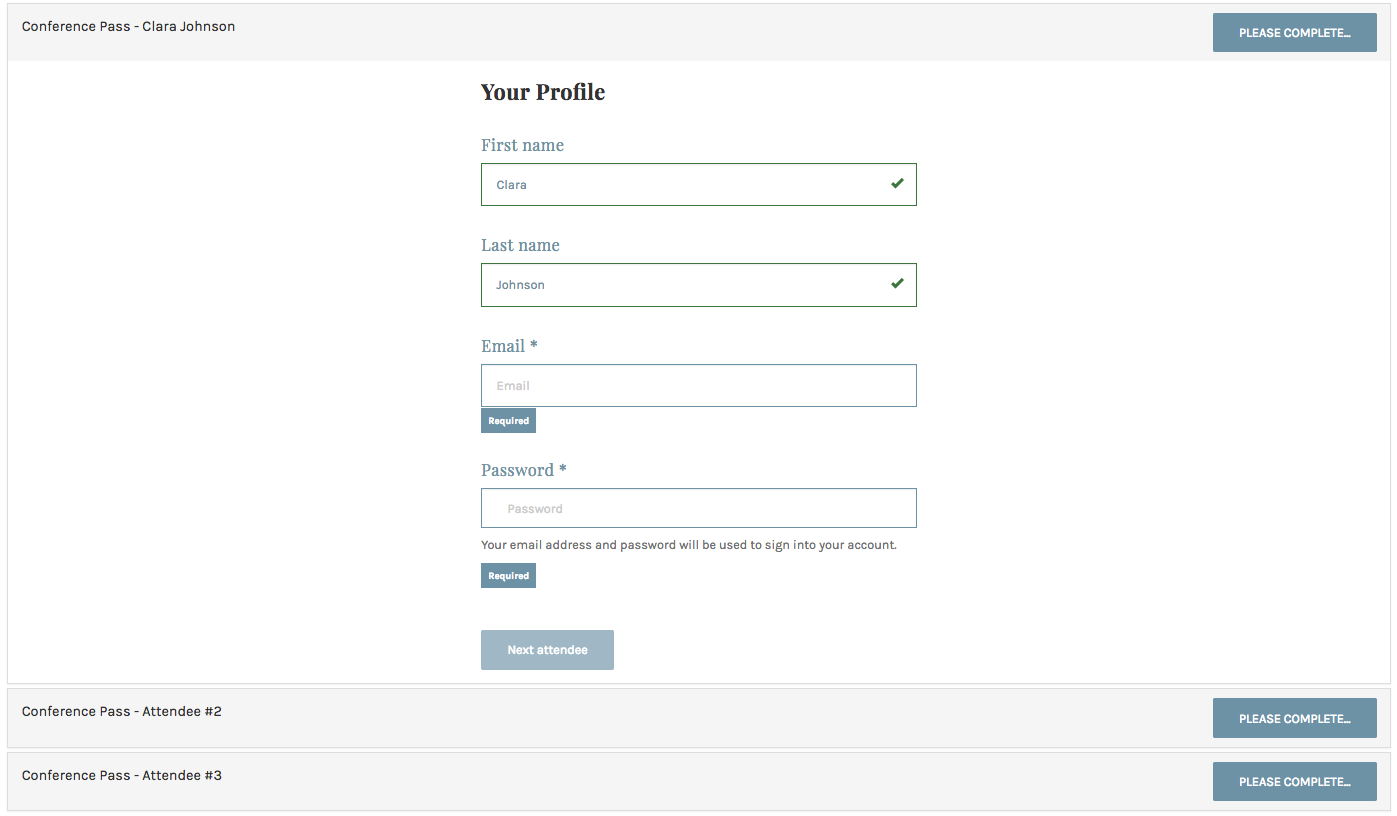Click the Next attendee button
This screenshot has width=1397, height=816.
[547, 649]
